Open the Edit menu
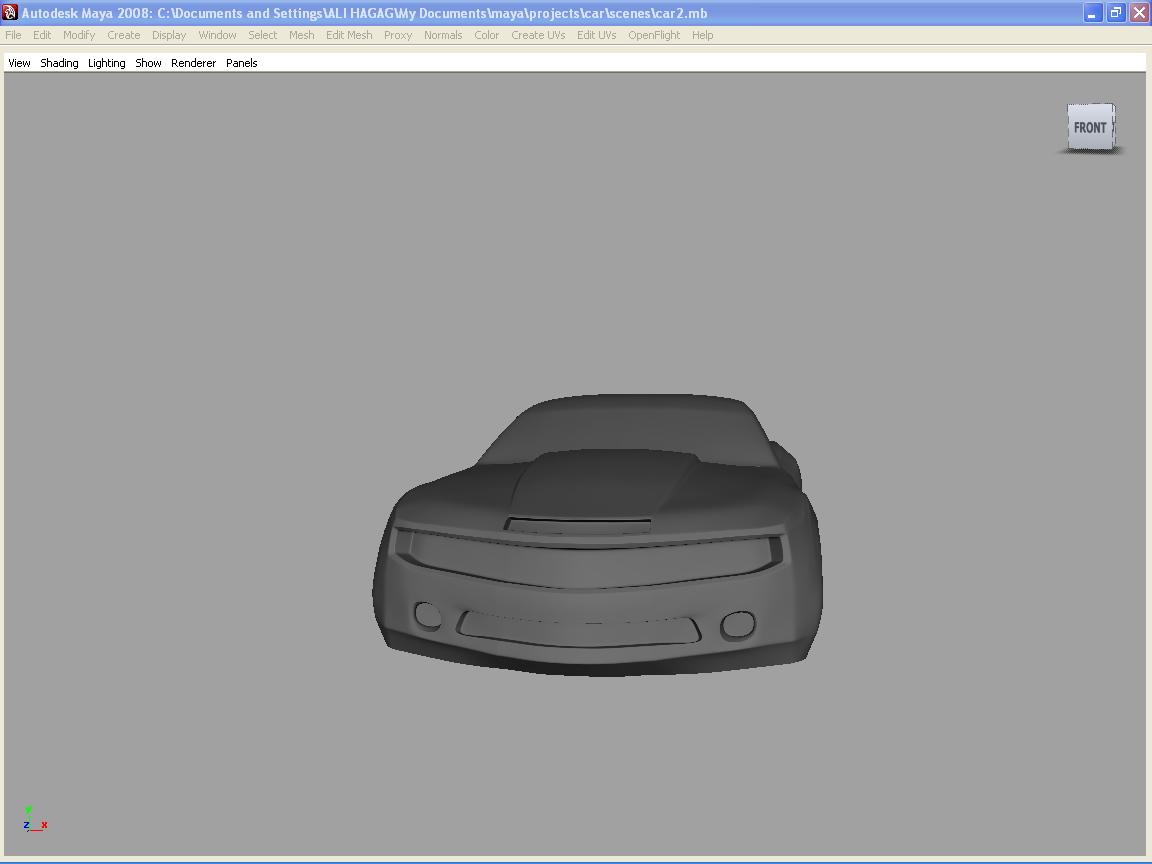Screen dimensions: 1152x864 [x=42, y=35]
